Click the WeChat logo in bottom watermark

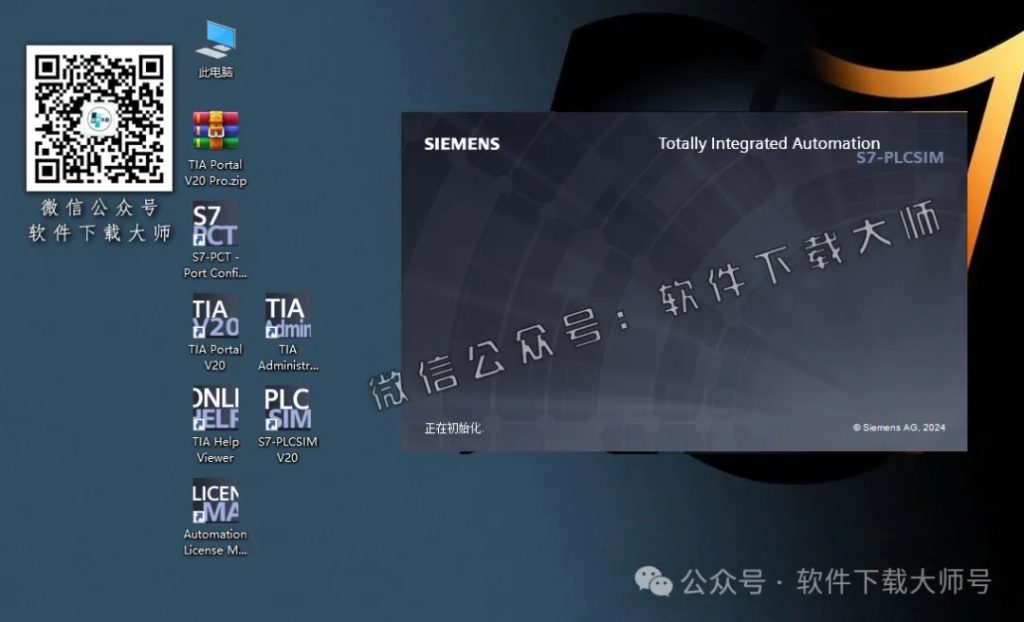point(655,581)
